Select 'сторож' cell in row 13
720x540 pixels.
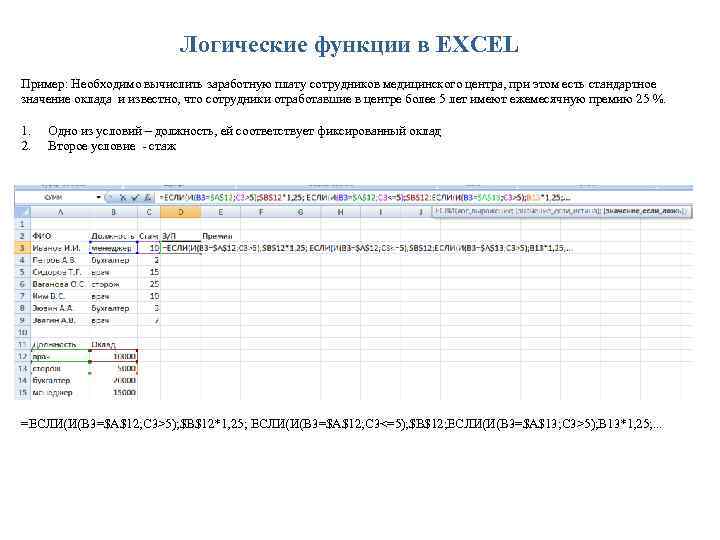[60, 368]
